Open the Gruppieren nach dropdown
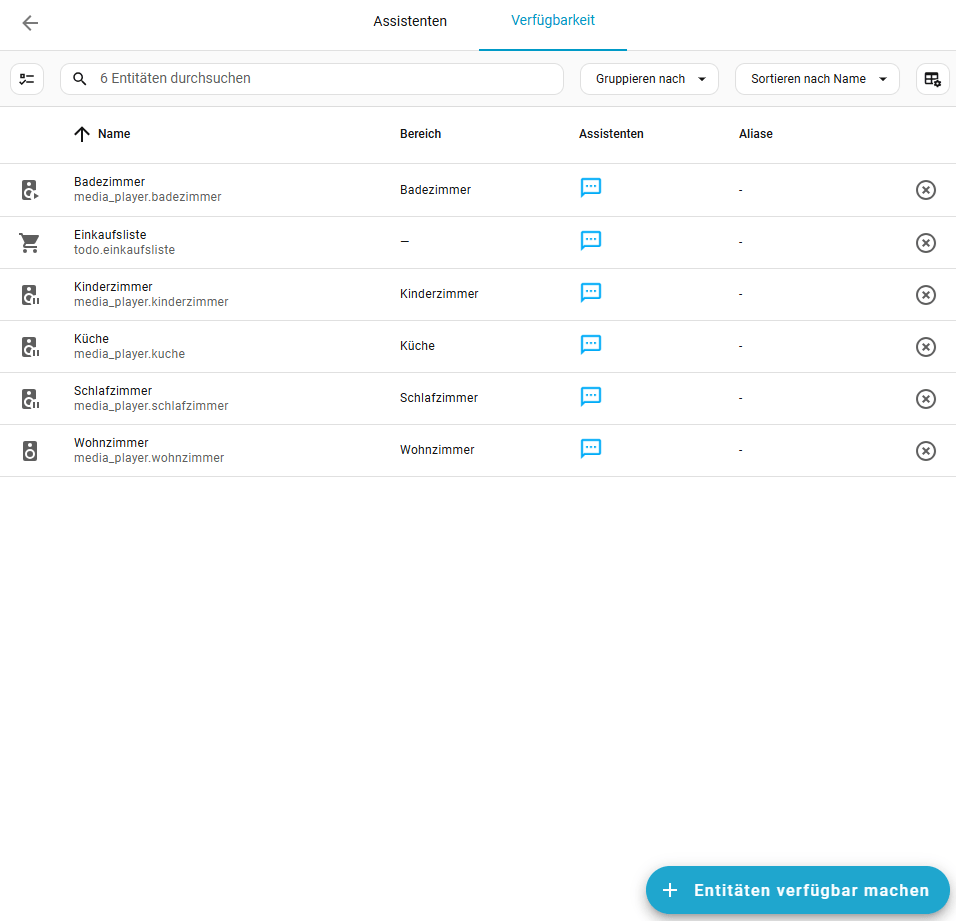The image size is (956, 921). click(649, 79)
